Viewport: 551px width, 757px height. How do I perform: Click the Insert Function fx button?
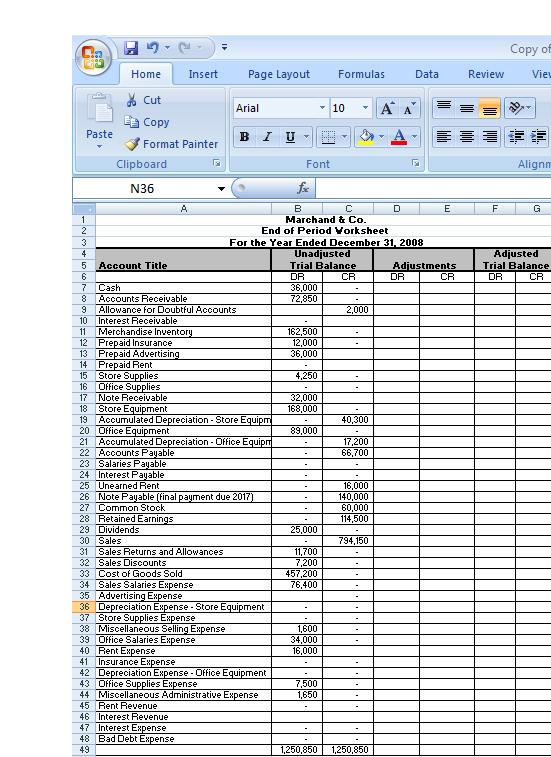pyautogui.click(x=303, y=188)
